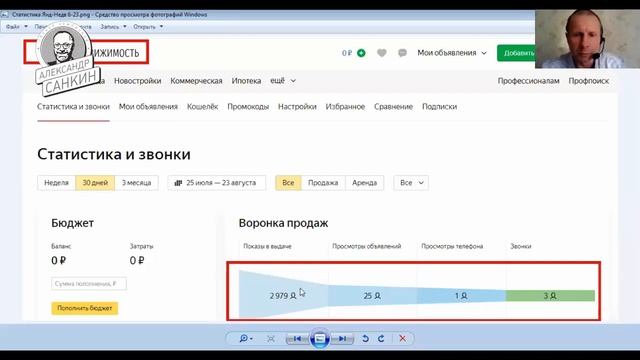Open the Кошелёк tab

coord(202,107)
